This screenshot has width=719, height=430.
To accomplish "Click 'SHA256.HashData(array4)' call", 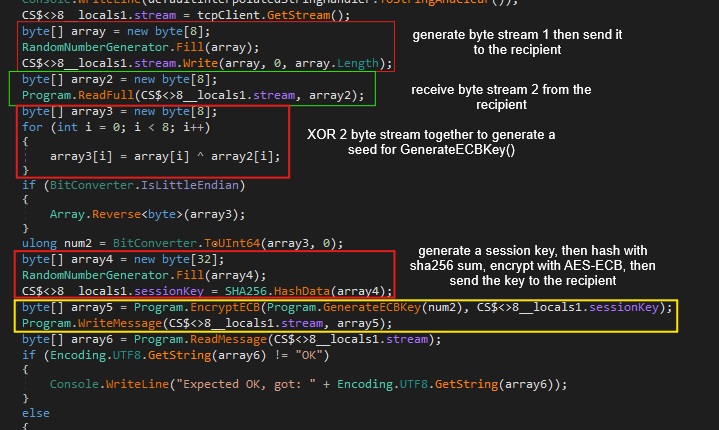I will [308, 291].
